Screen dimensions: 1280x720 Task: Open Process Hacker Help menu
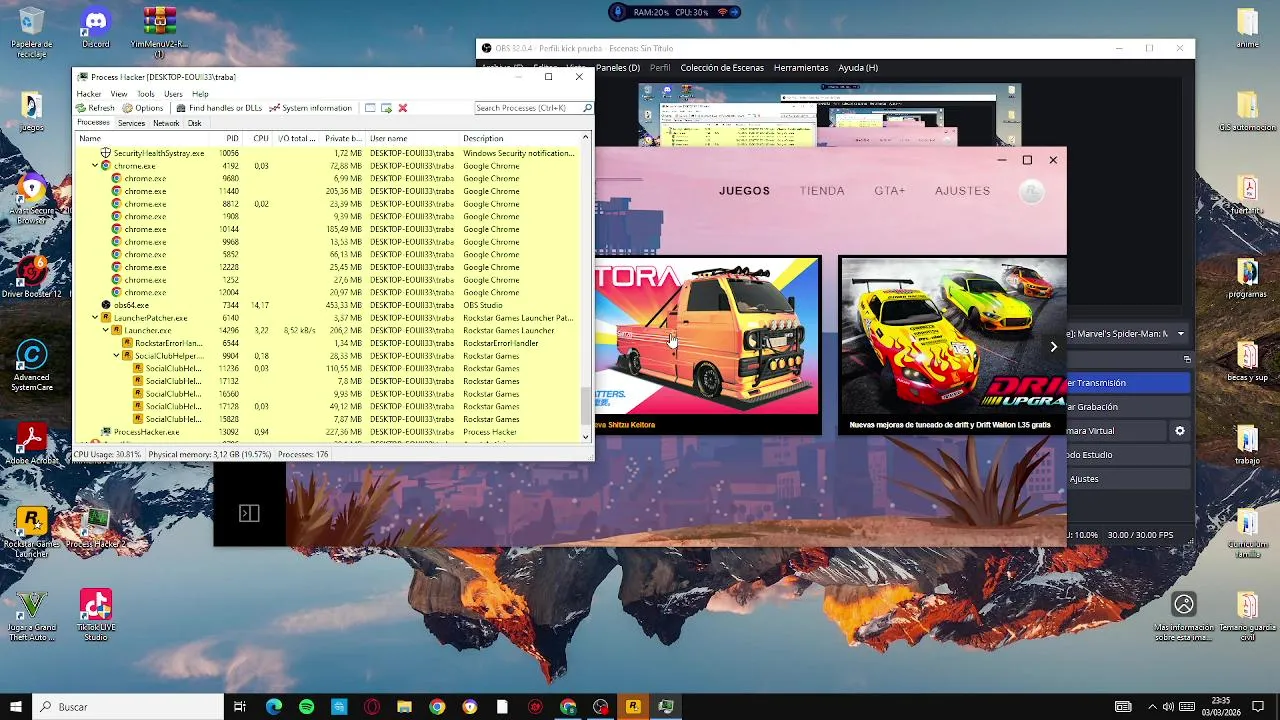[200, 94]
